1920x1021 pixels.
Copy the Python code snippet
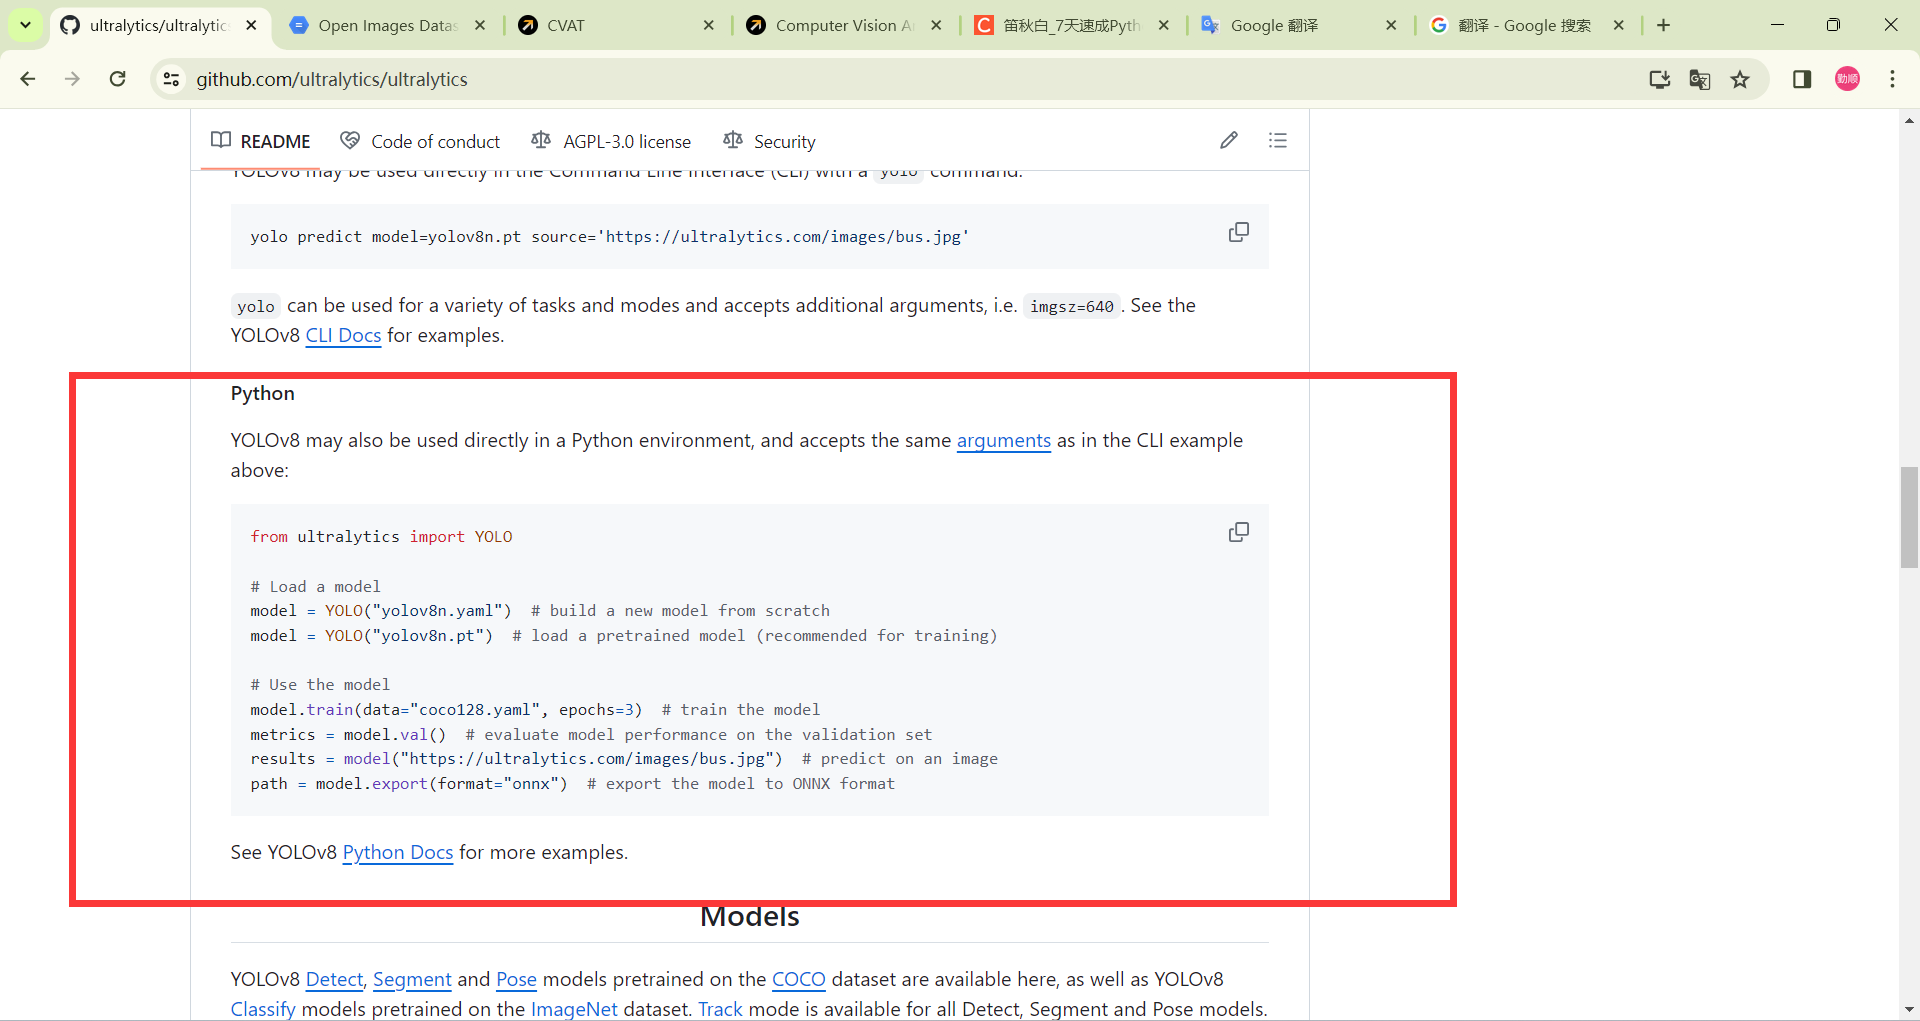coord(1239,532)
